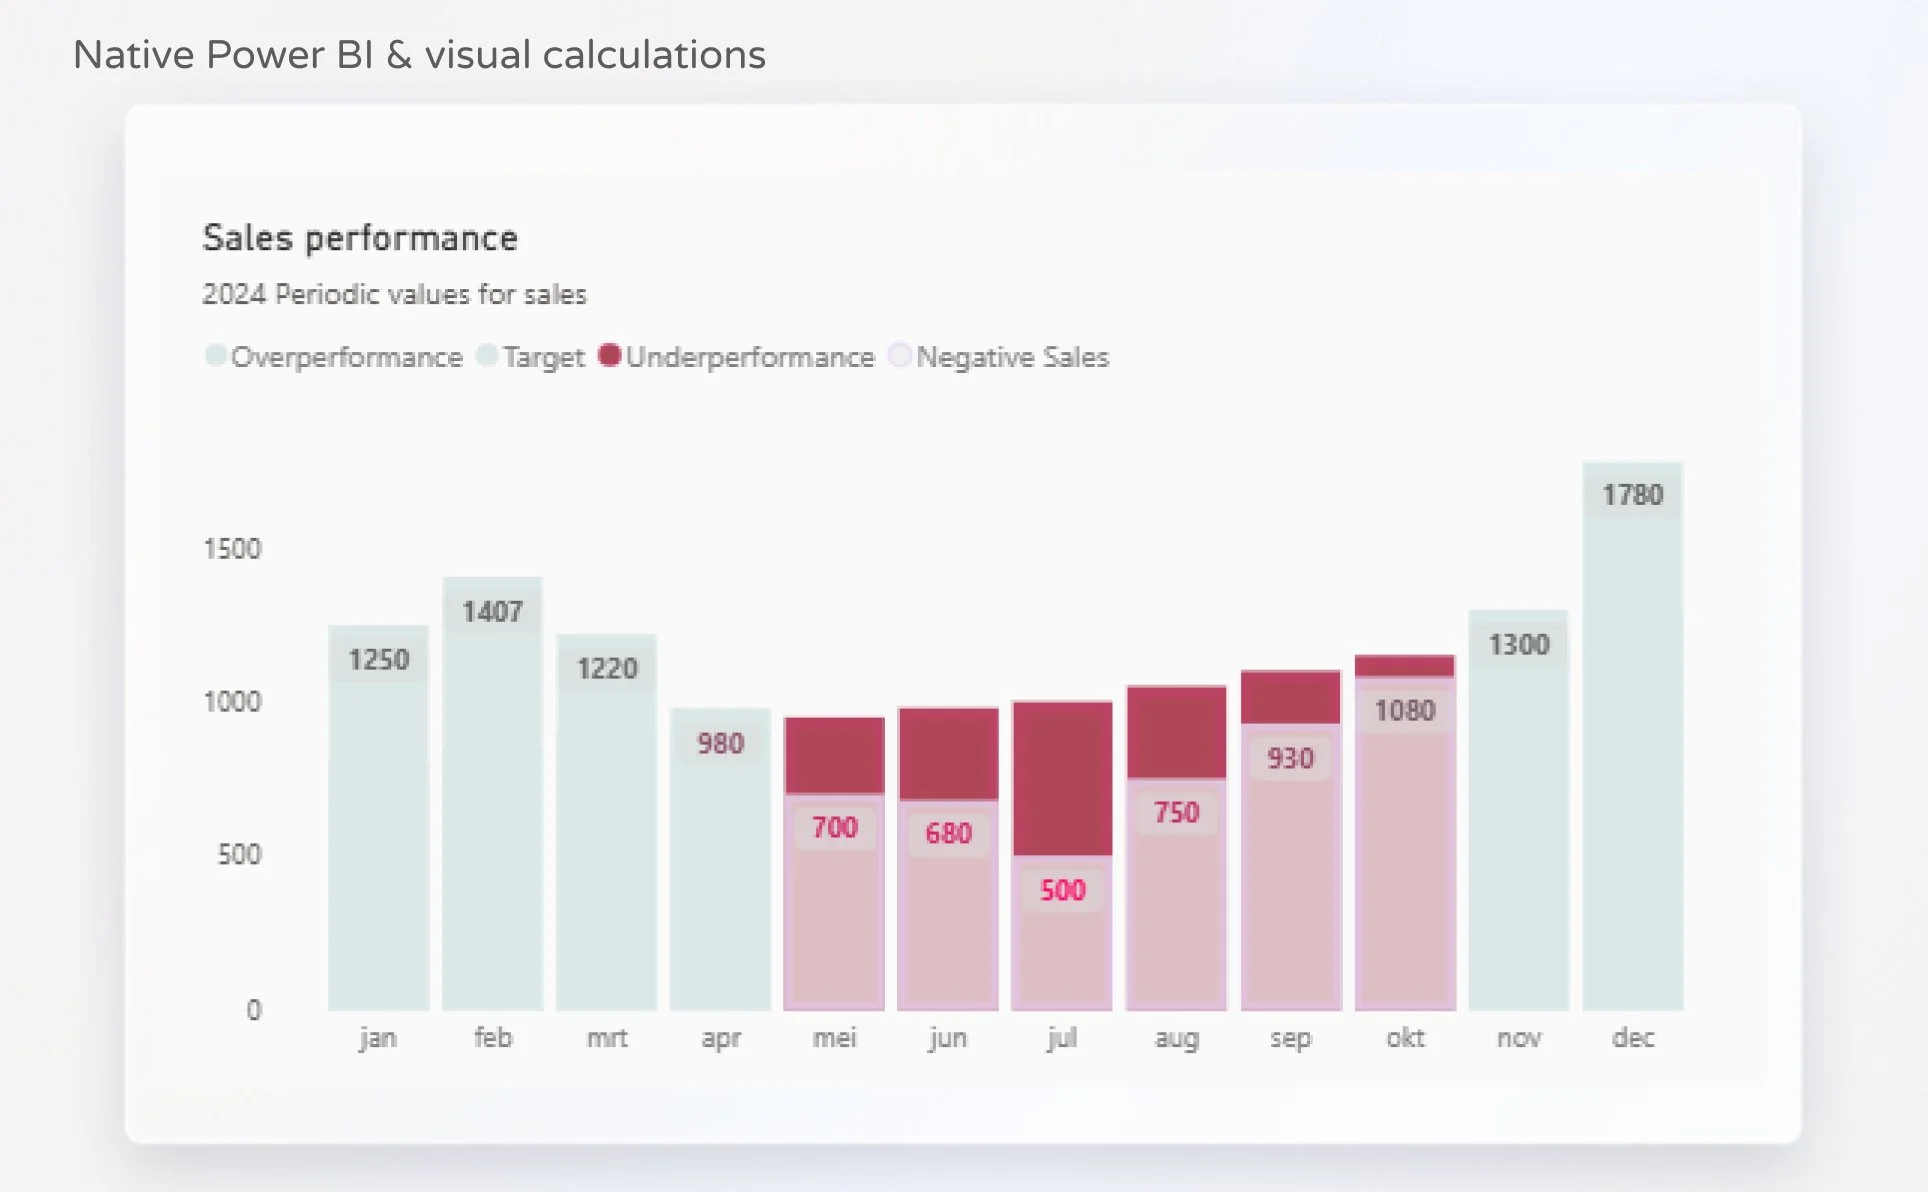Click the Overperformance legend color dot
The height and width of the screenshot is (1192, 1928).
pyautogui.click(x=215, y=355)
